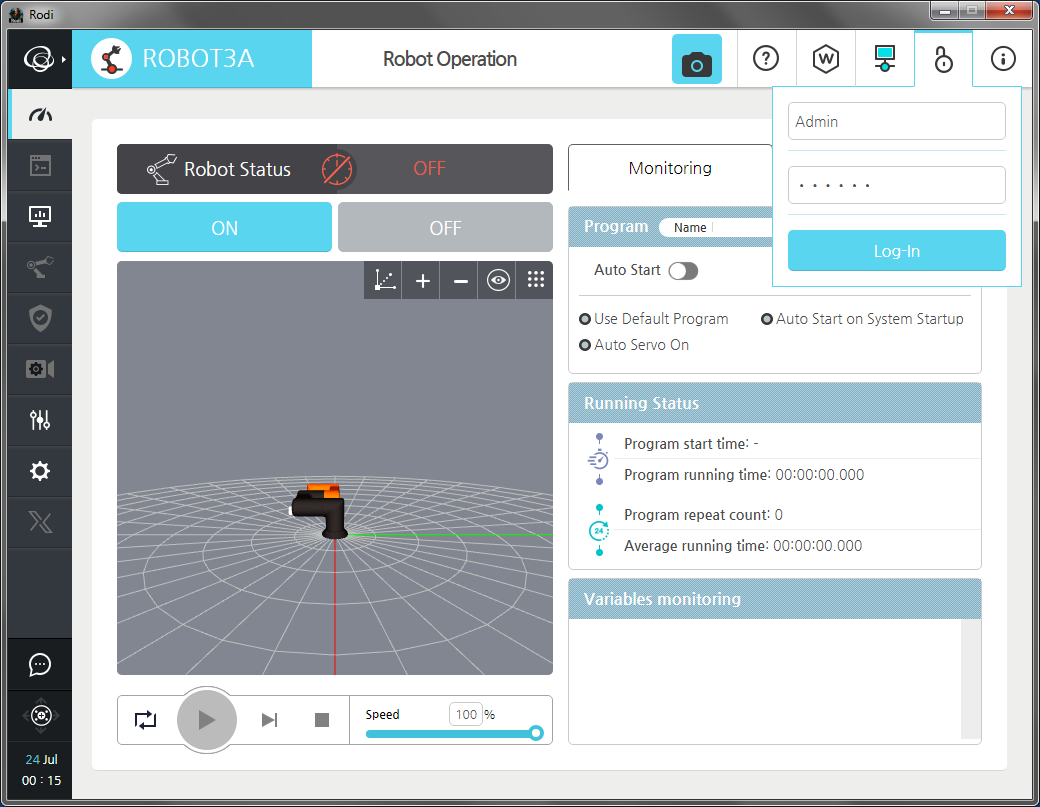Toggle the Auto Start switch
Screen dimensions: 1040x807
point(683,271)
